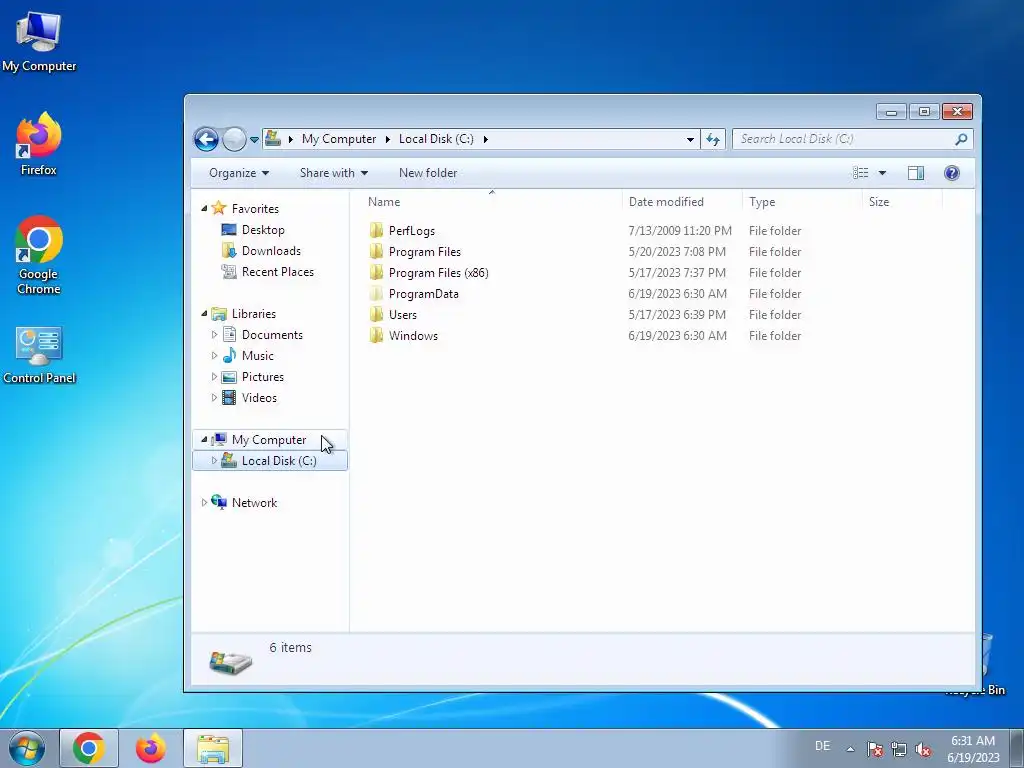This screenshot has width=1024, height=768.
Task: Open Downloads under Favorites
Action: click(271, 251)
